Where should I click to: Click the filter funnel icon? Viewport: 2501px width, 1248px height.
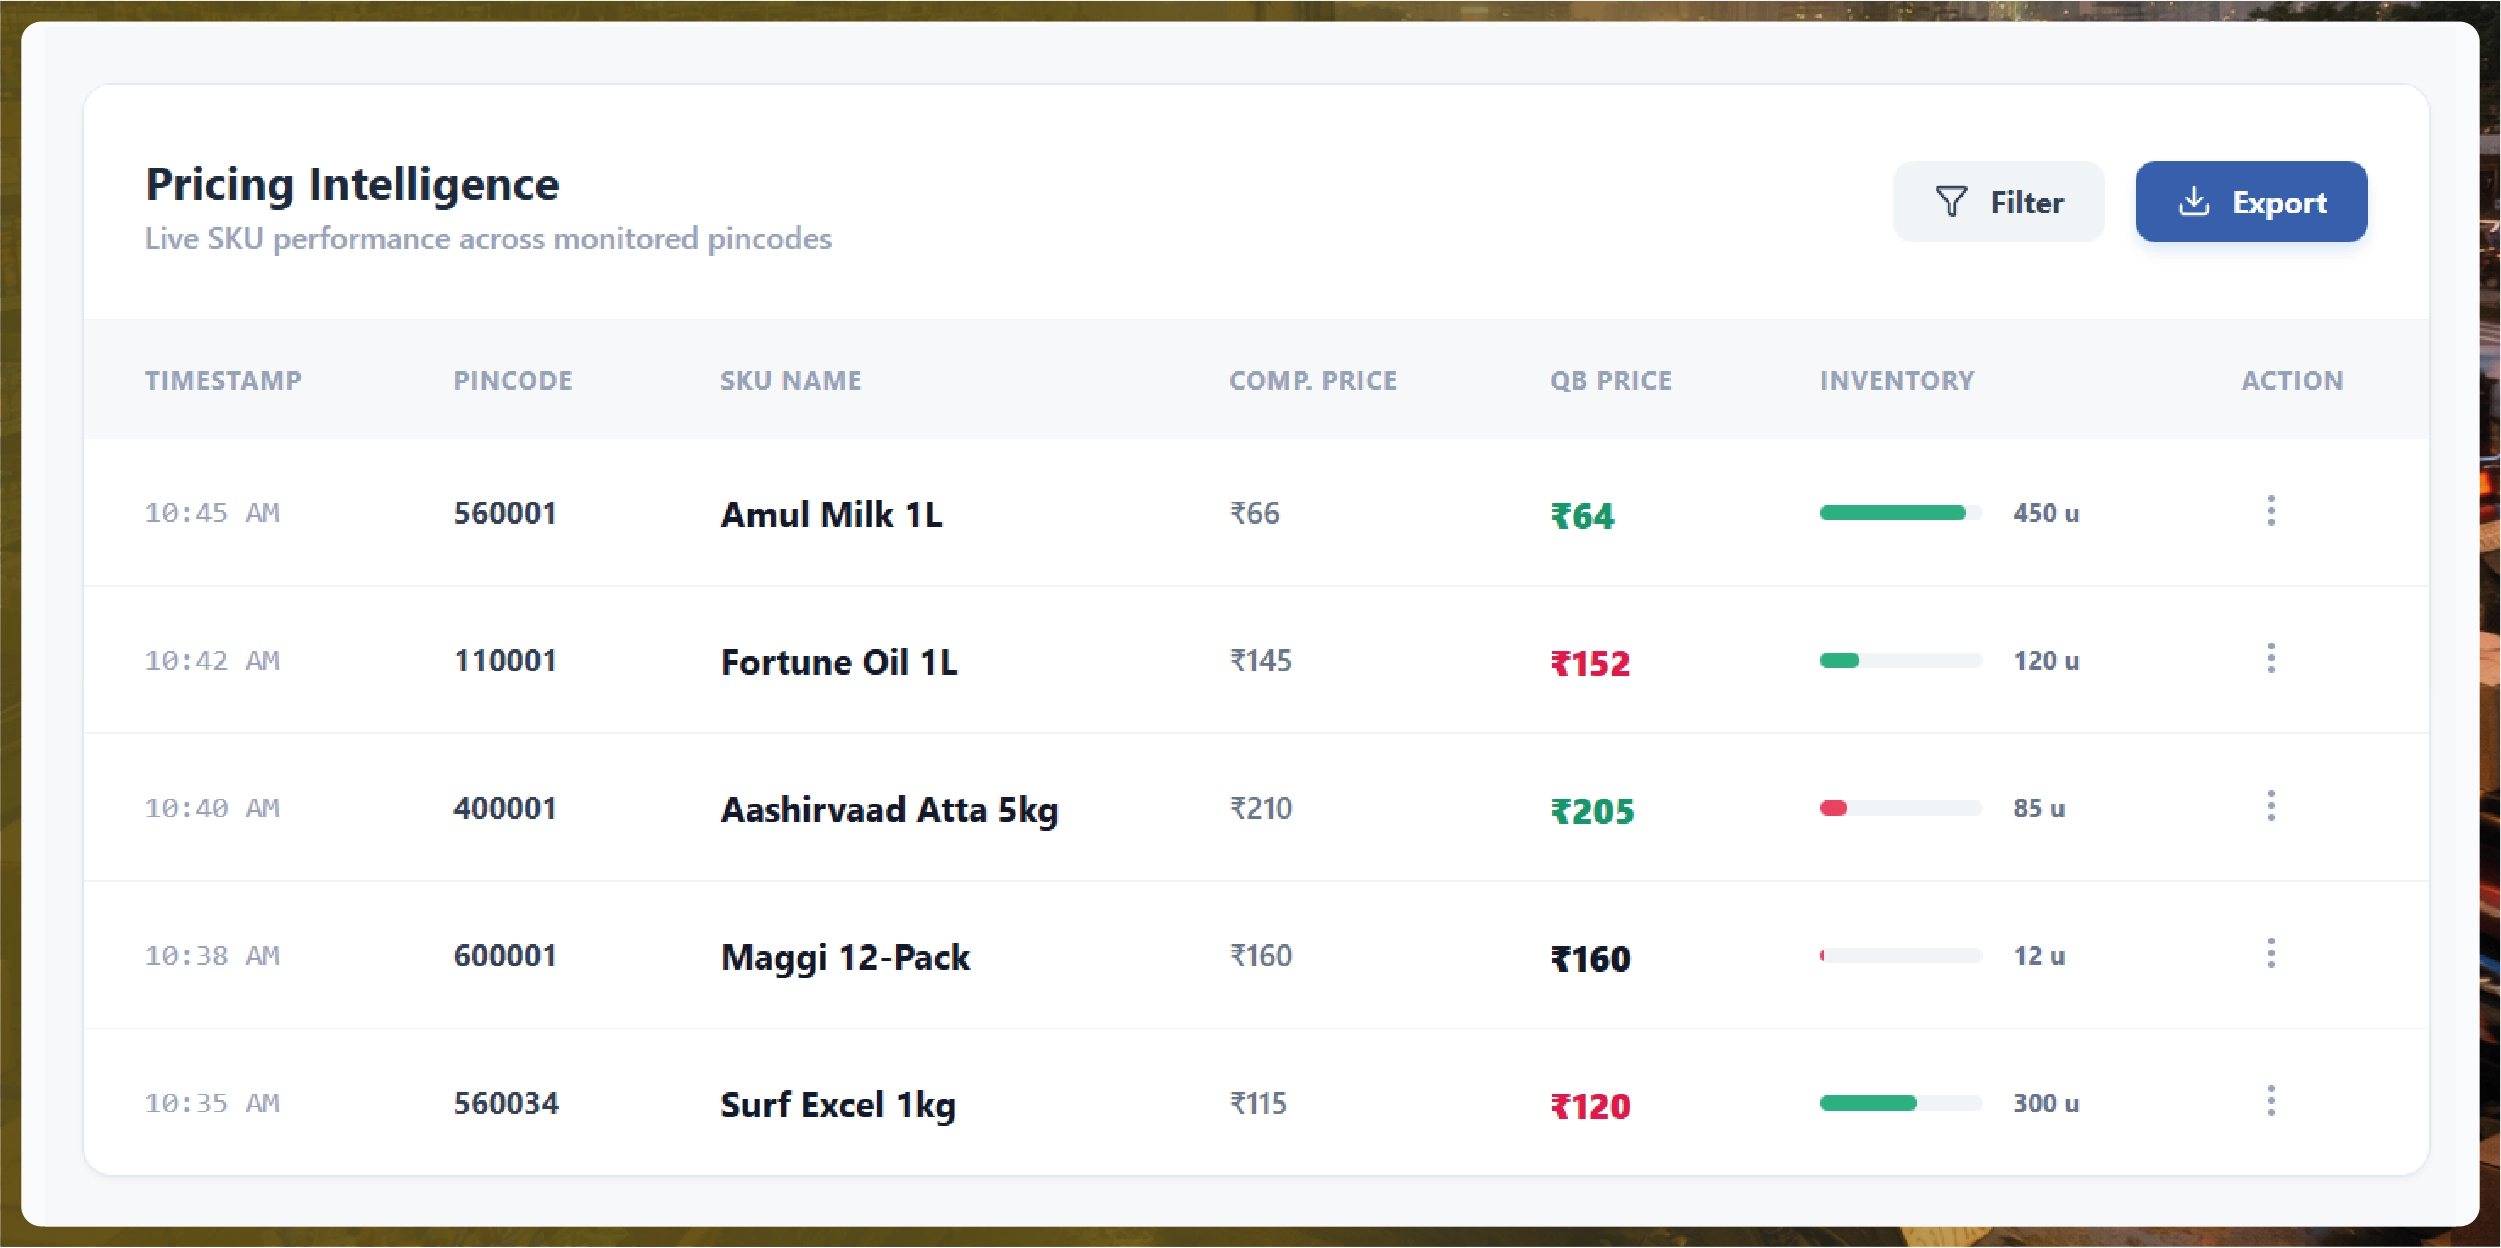click(1948, 201)
